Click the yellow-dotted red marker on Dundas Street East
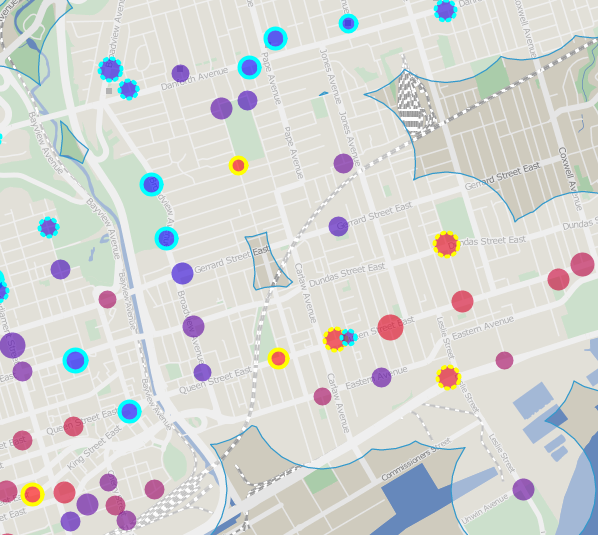Viewport: 598px width, 535px height. 446,244
